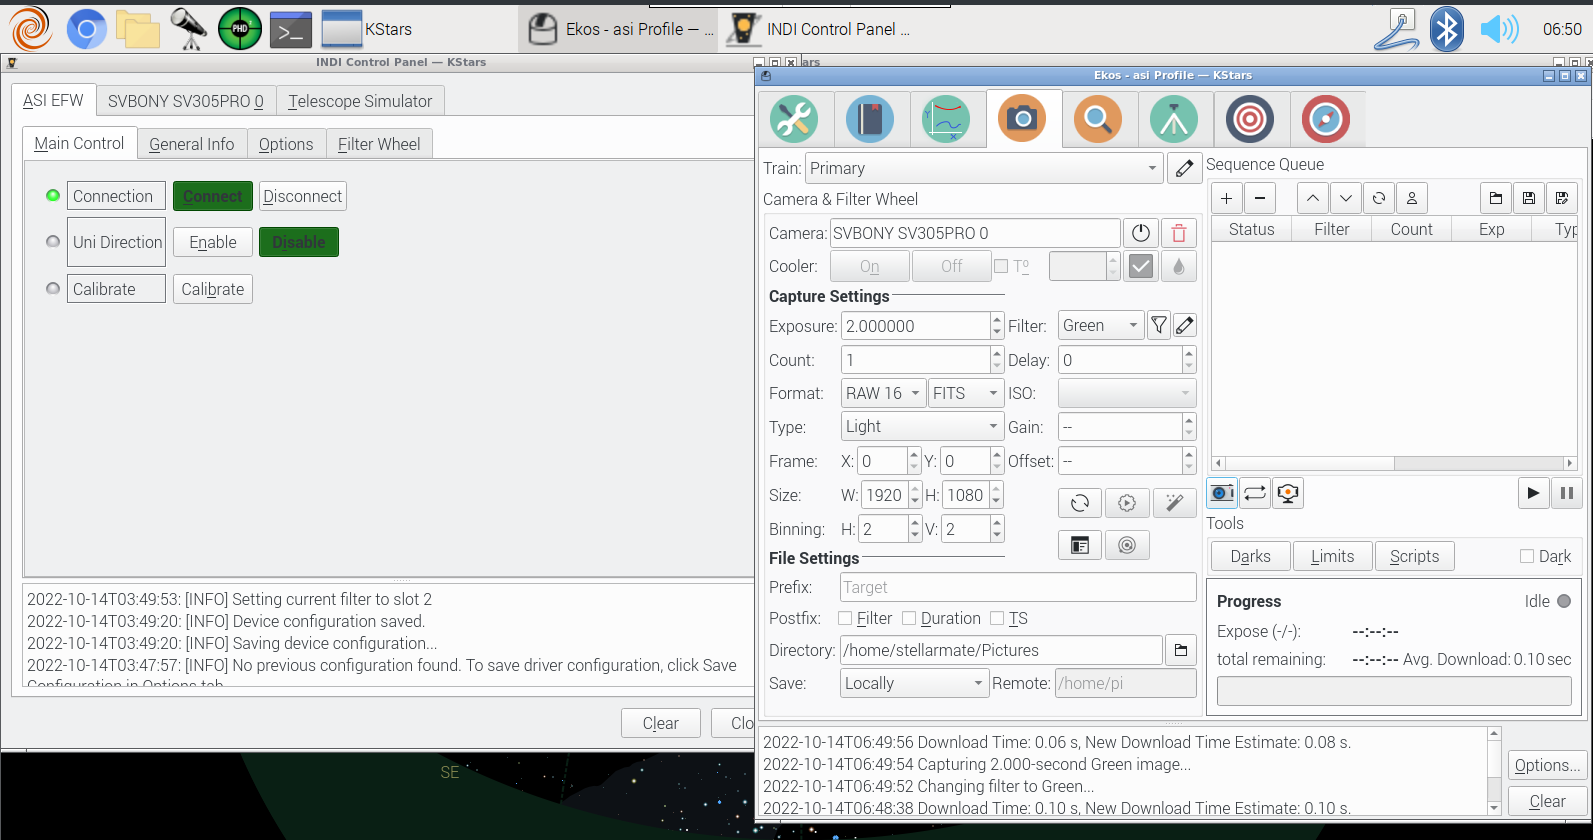Click the Disconnect button
The width and height of the screenshot is (1593, 840).
[x=303, y=196]
